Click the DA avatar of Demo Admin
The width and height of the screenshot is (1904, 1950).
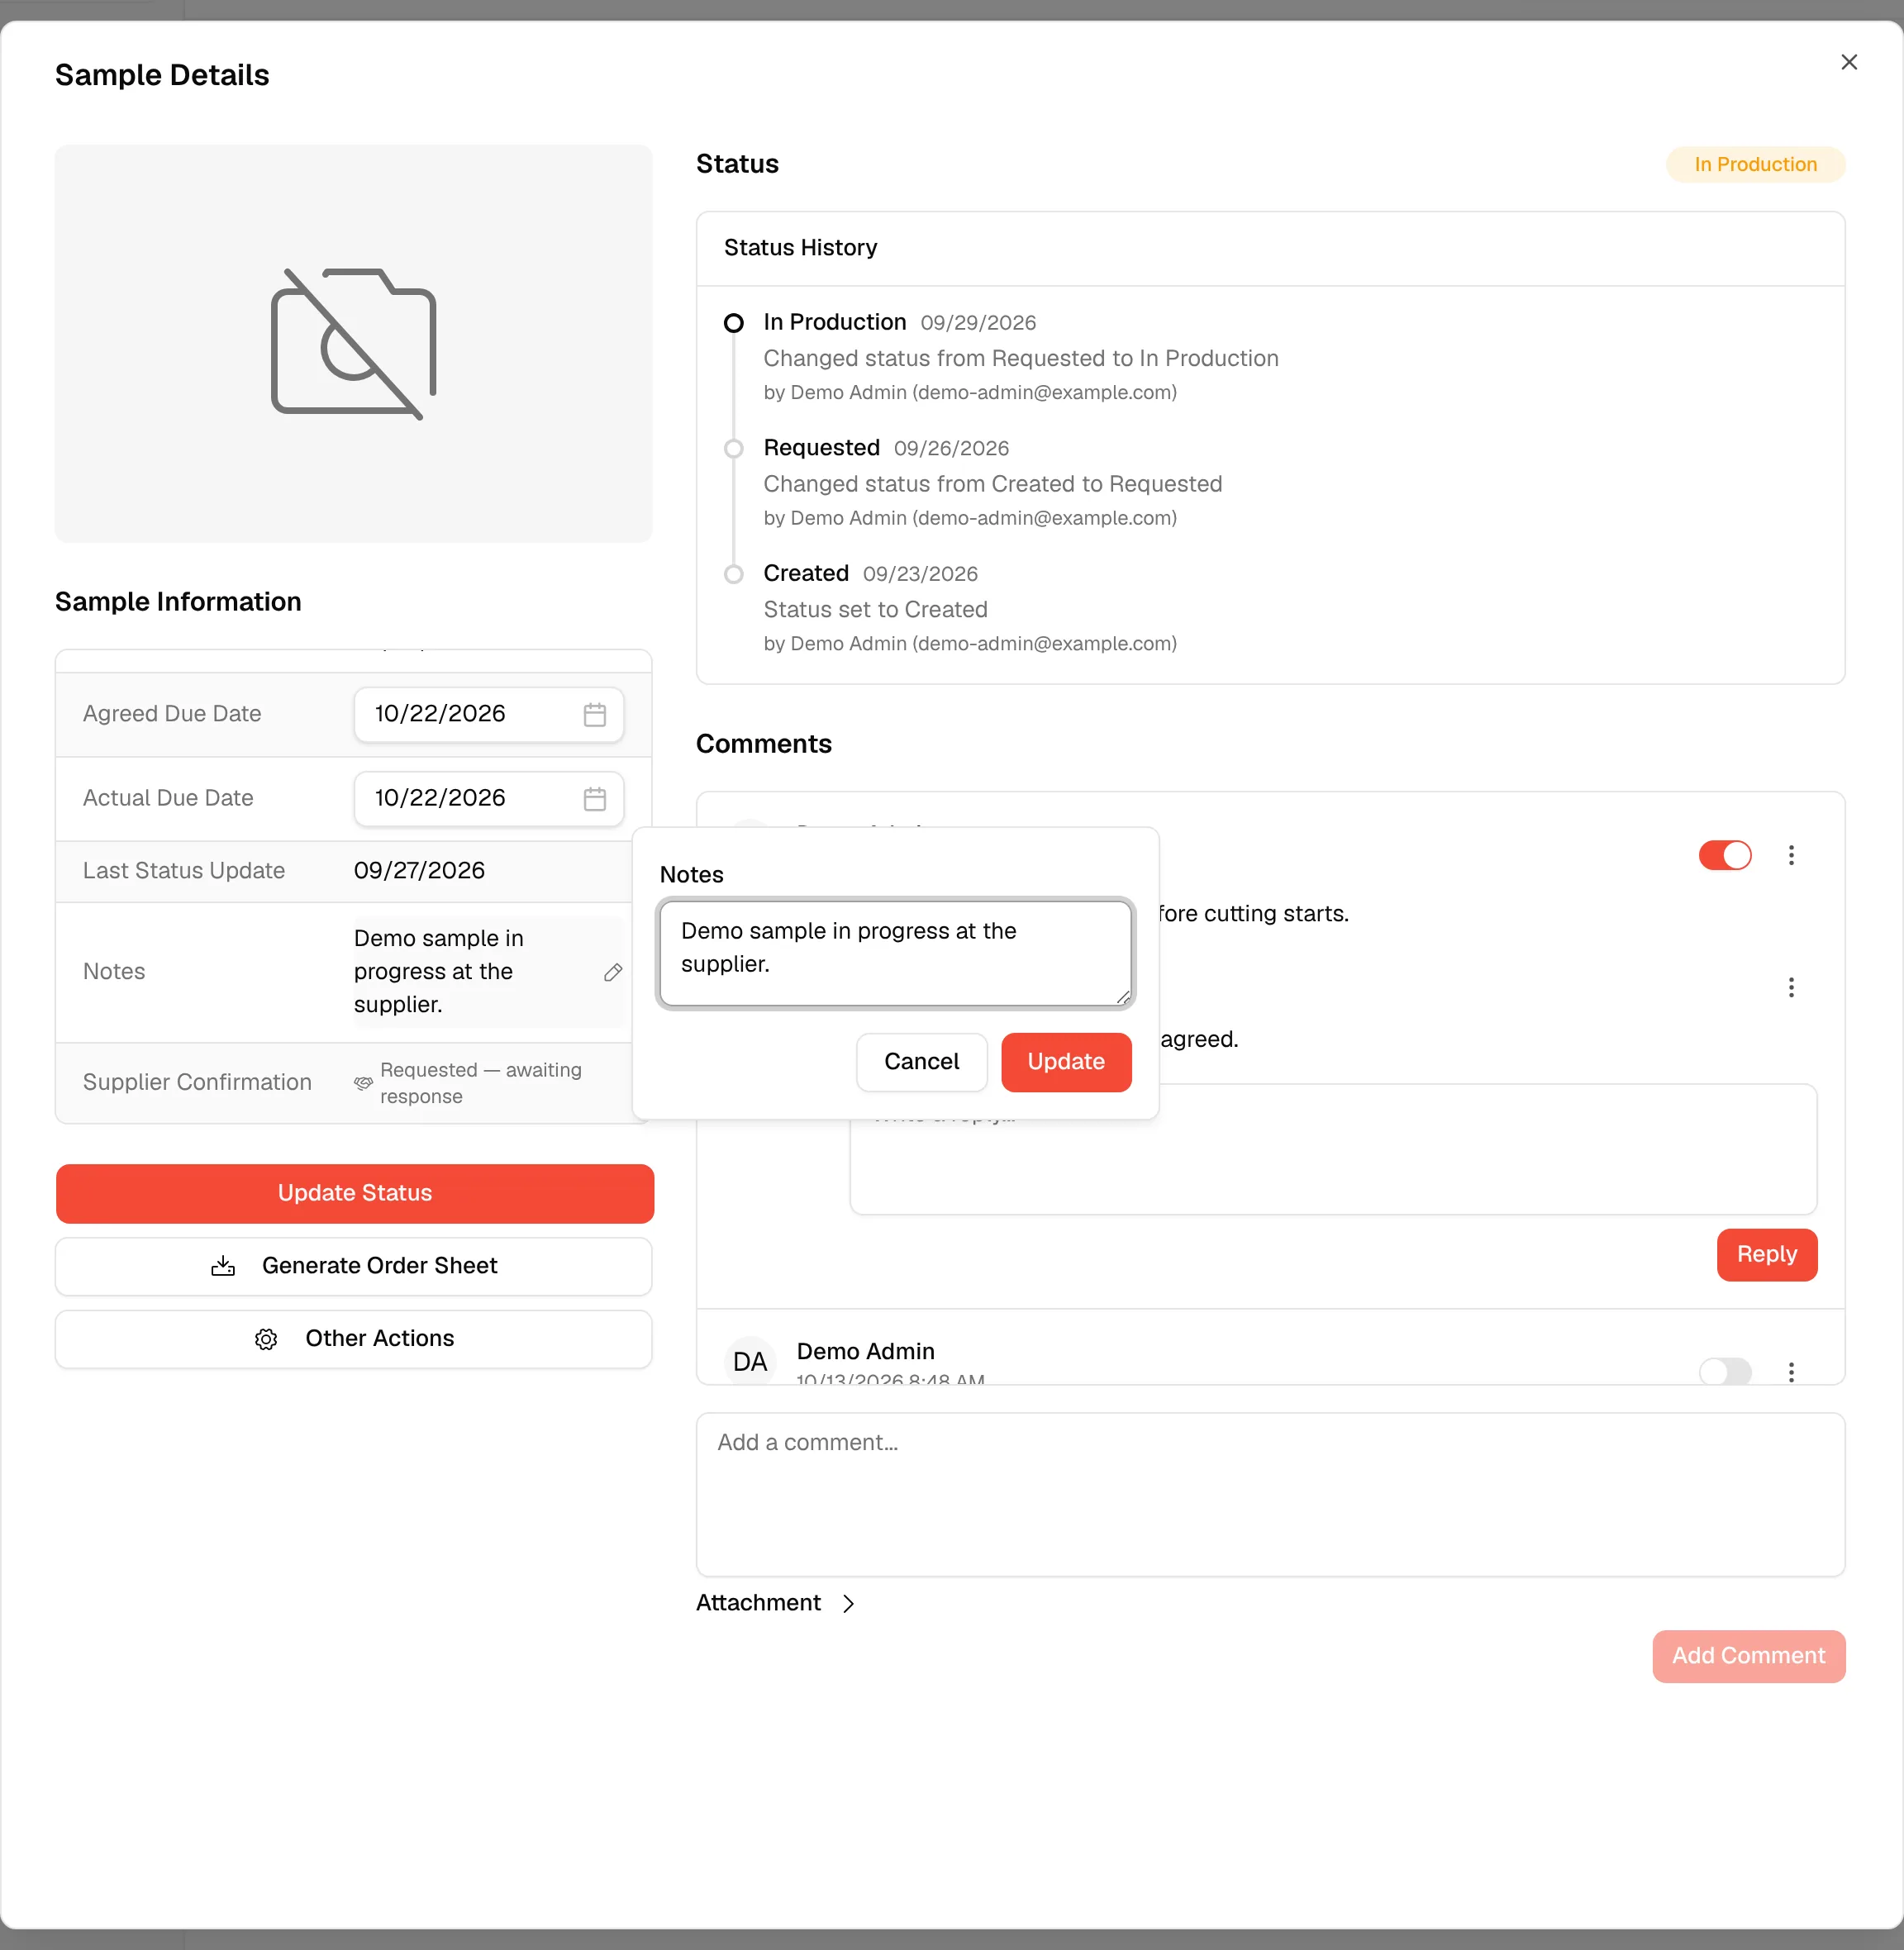click(750, 1361)
